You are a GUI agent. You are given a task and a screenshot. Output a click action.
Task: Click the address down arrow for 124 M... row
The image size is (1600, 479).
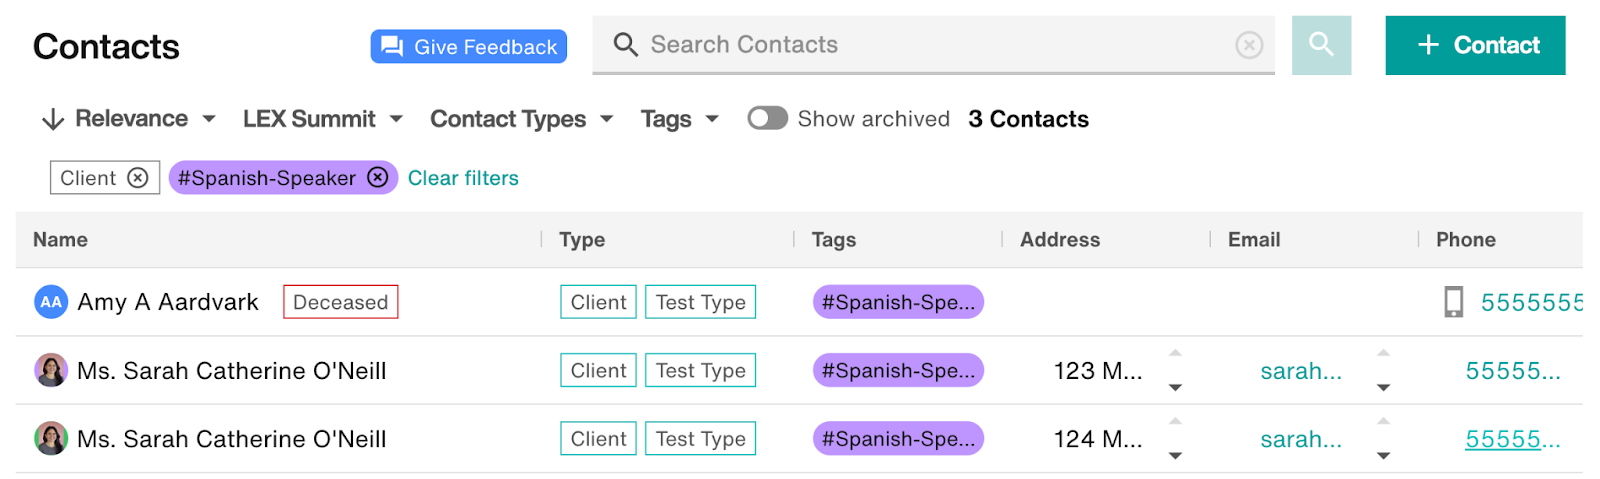coord(1176,455)
